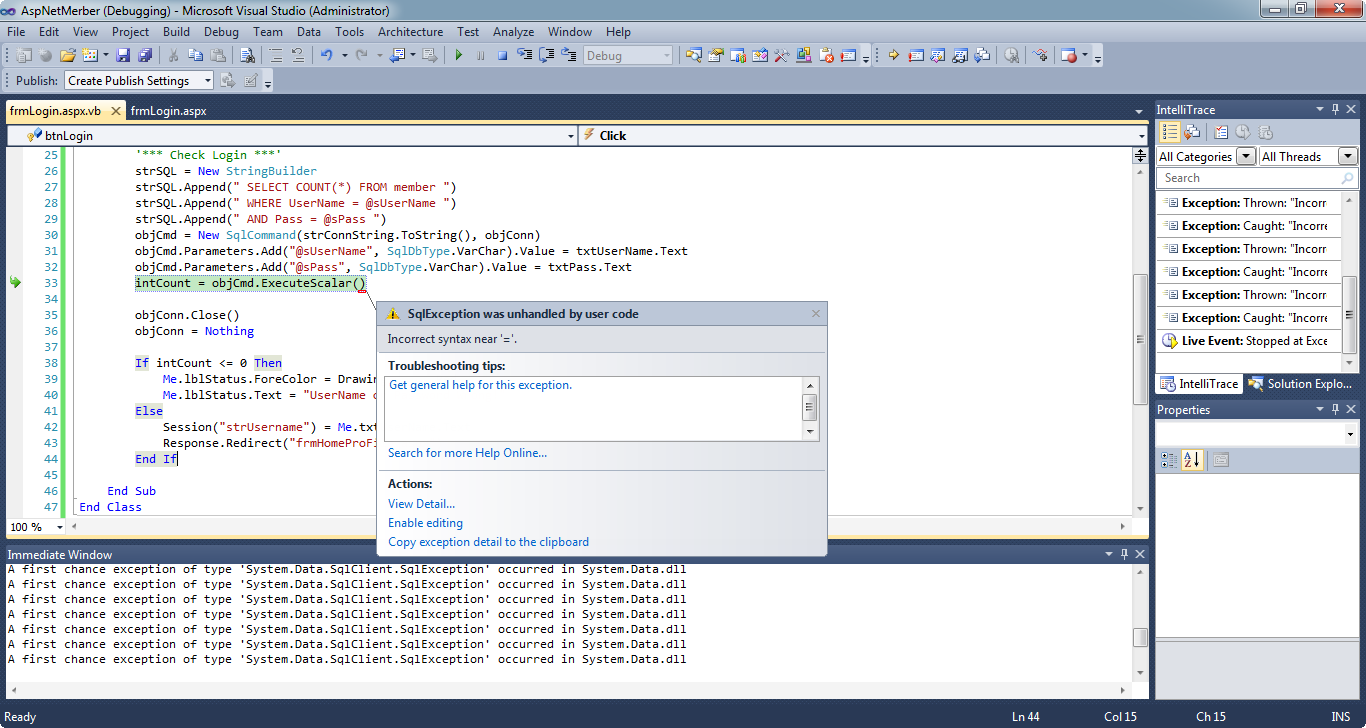The width and height of the screenshot is (1366, 728).
Task: Click the Enable editing action link
Action: 425,523
